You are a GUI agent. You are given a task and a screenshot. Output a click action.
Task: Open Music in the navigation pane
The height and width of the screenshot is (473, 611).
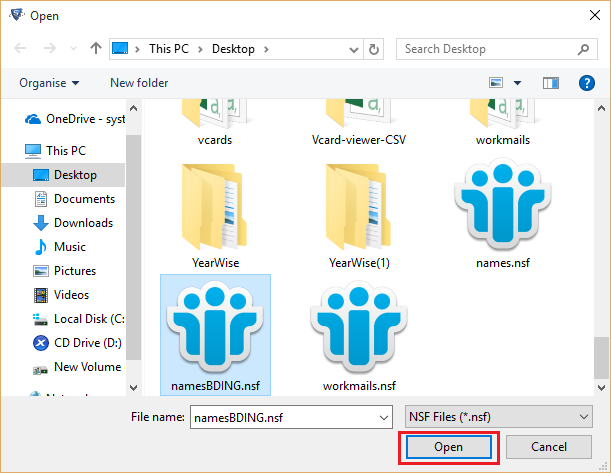(60, 247)
